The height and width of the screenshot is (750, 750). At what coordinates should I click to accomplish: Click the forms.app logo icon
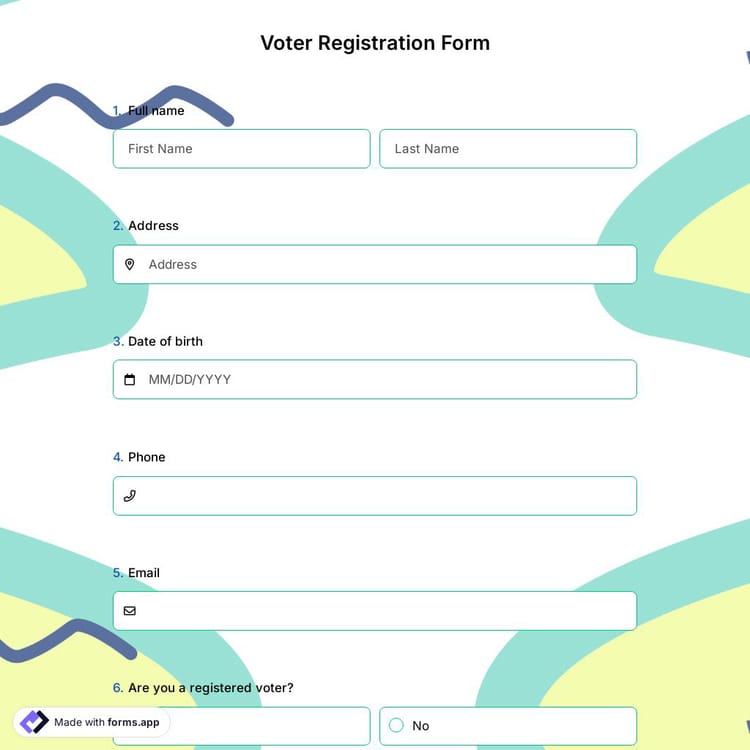[33, 722]
